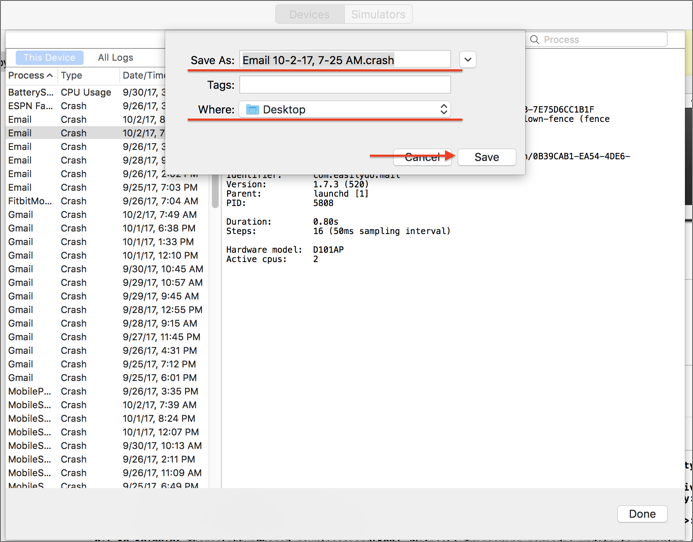Select Email crash from 9/25/17, 7:03 PM
693x542 pixels.
[x=107, y=187]
